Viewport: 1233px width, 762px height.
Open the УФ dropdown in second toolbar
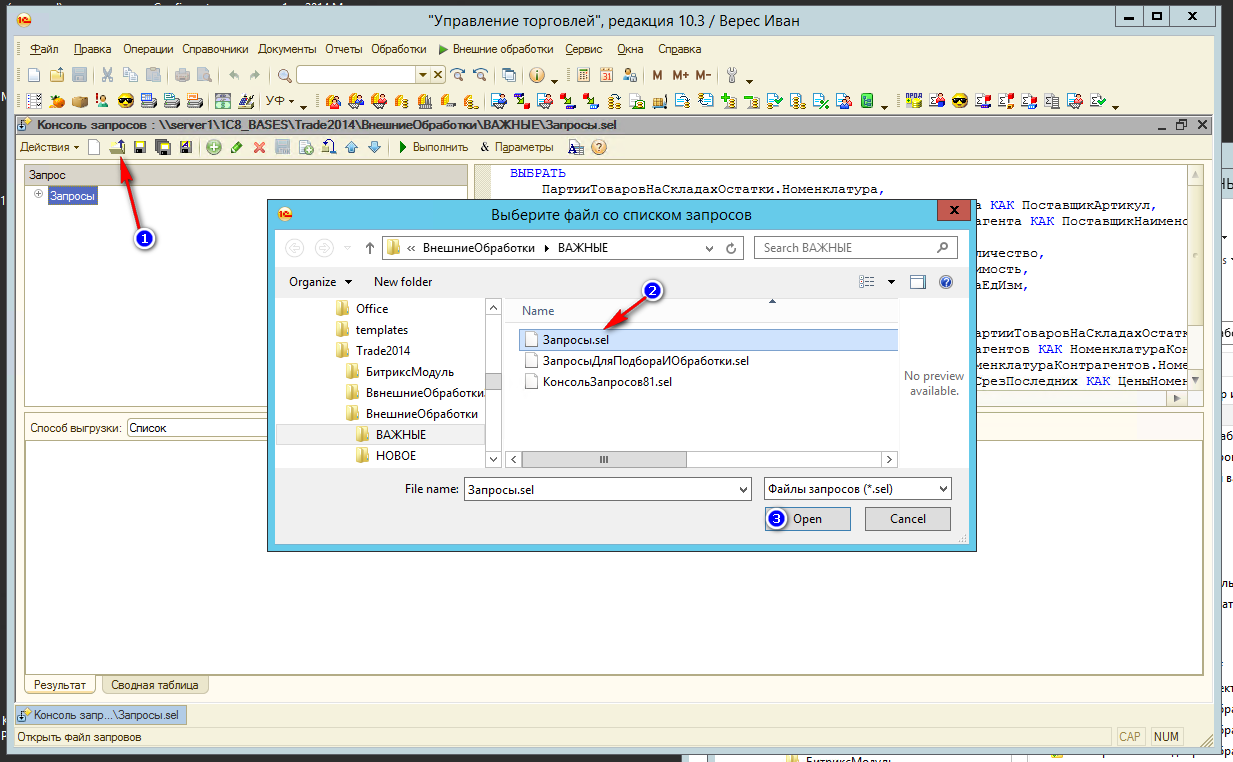click(281, 101)
